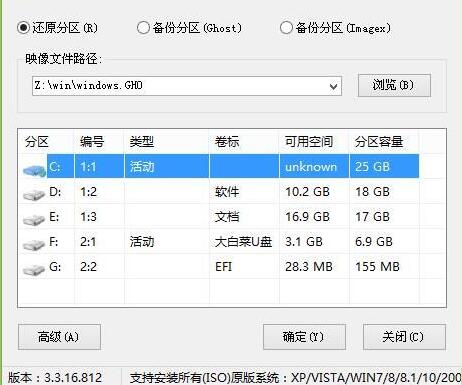
Task: Confirm with the 确定 (Y) button
Action: pyautogui.click(x=304, y=337)
